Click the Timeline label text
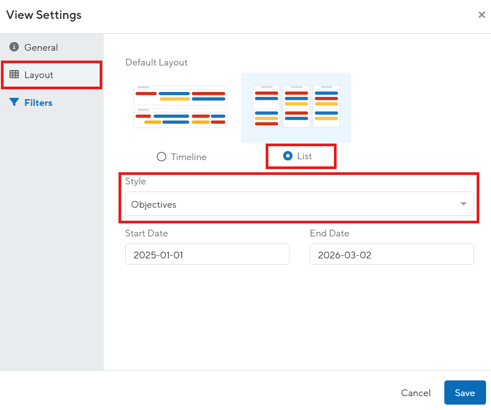491x410 pixels. point(189,157)
